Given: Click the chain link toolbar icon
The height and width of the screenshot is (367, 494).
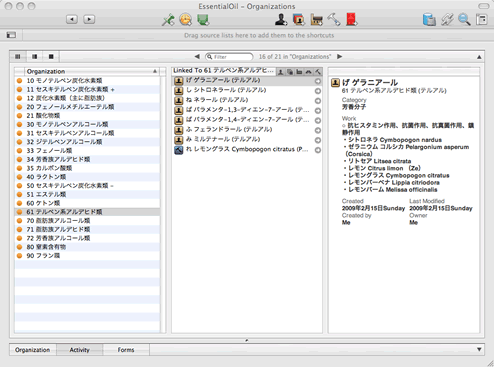Looking at the screenshot, I should [x=447, y=20].
